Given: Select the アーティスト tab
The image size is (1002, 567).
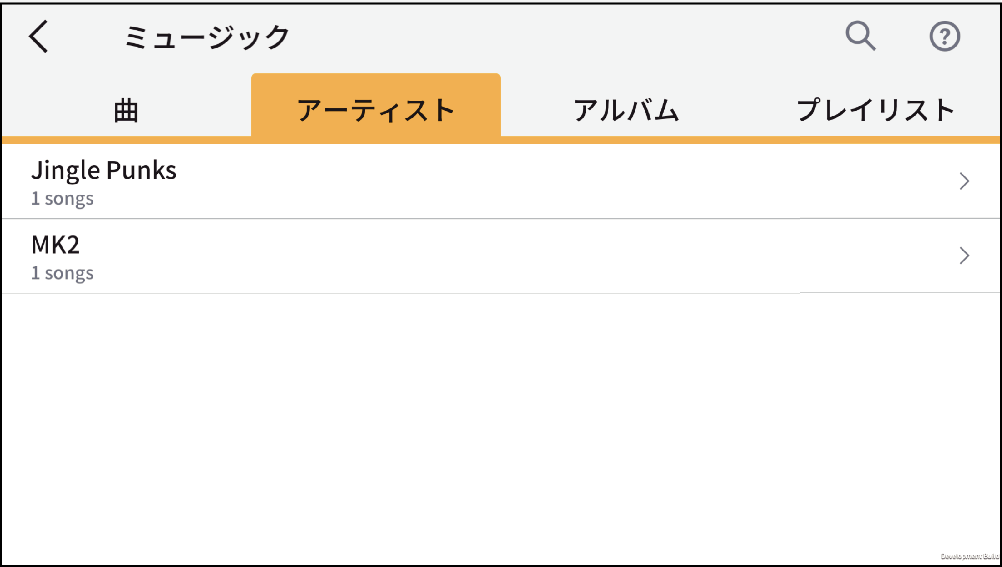Looking at the screenshot, I should tap(376, 108).
